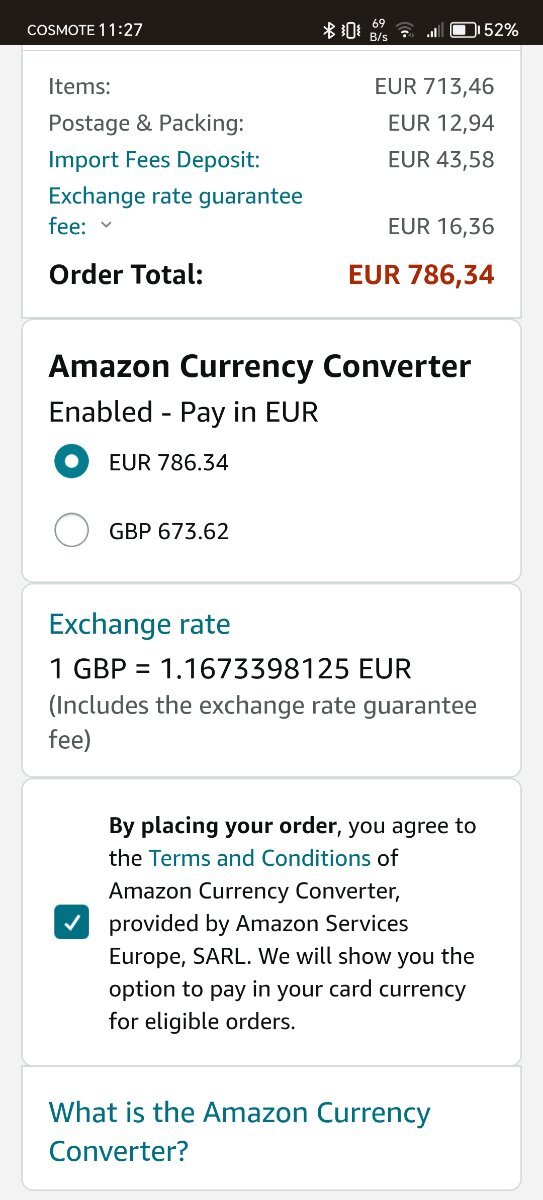543x1200 pixels.
Task: Tap the Amazon Currency Converter heading
Action: click(x=260, y=366)
